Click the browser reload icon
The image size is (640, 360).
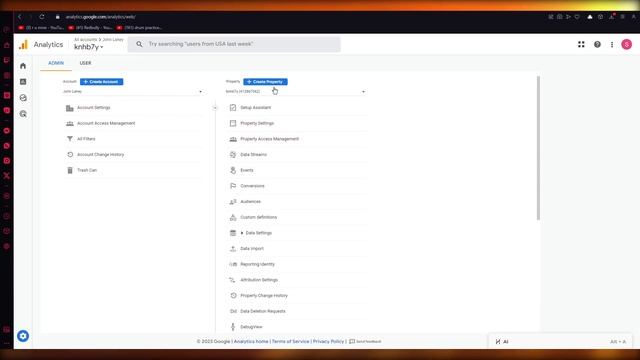42,17
